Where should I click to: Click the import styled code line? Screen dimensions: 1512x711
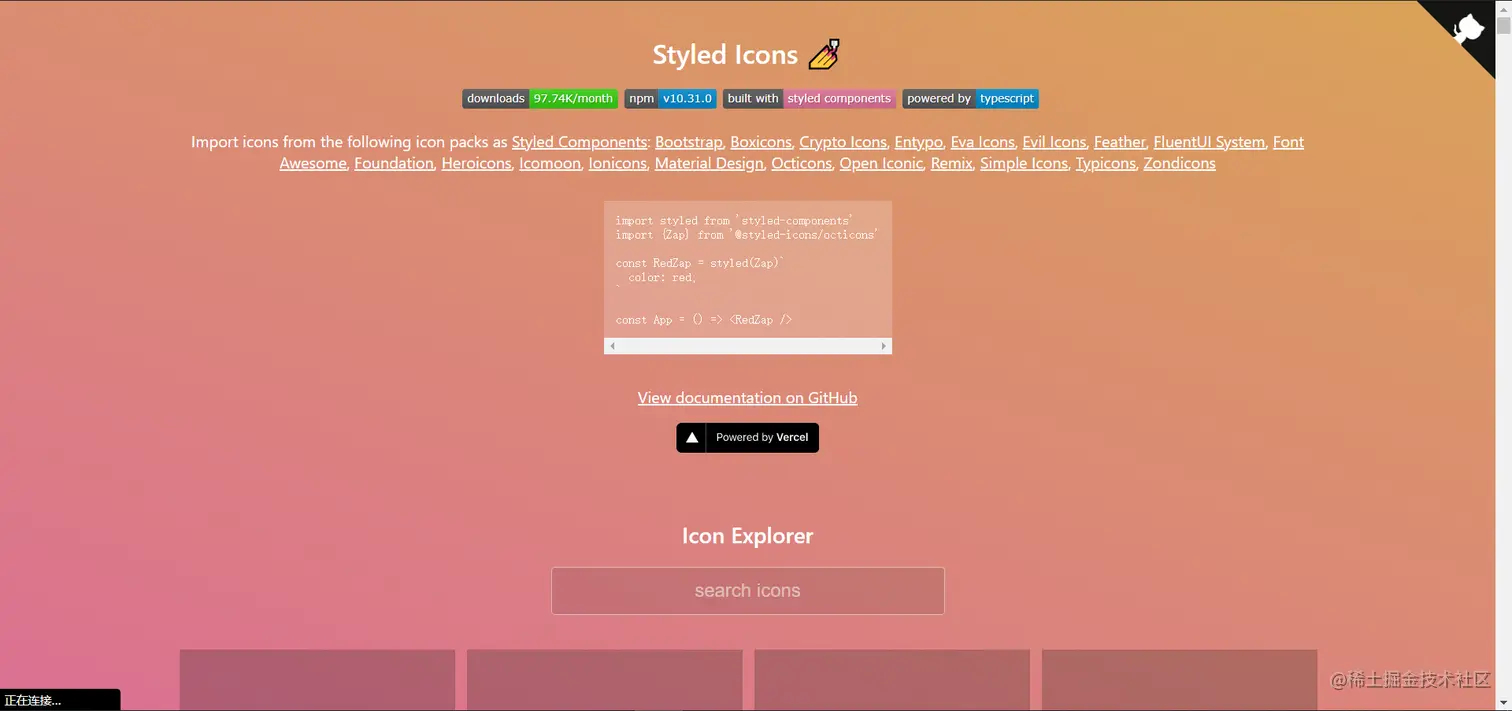click(x=734, y=220)
